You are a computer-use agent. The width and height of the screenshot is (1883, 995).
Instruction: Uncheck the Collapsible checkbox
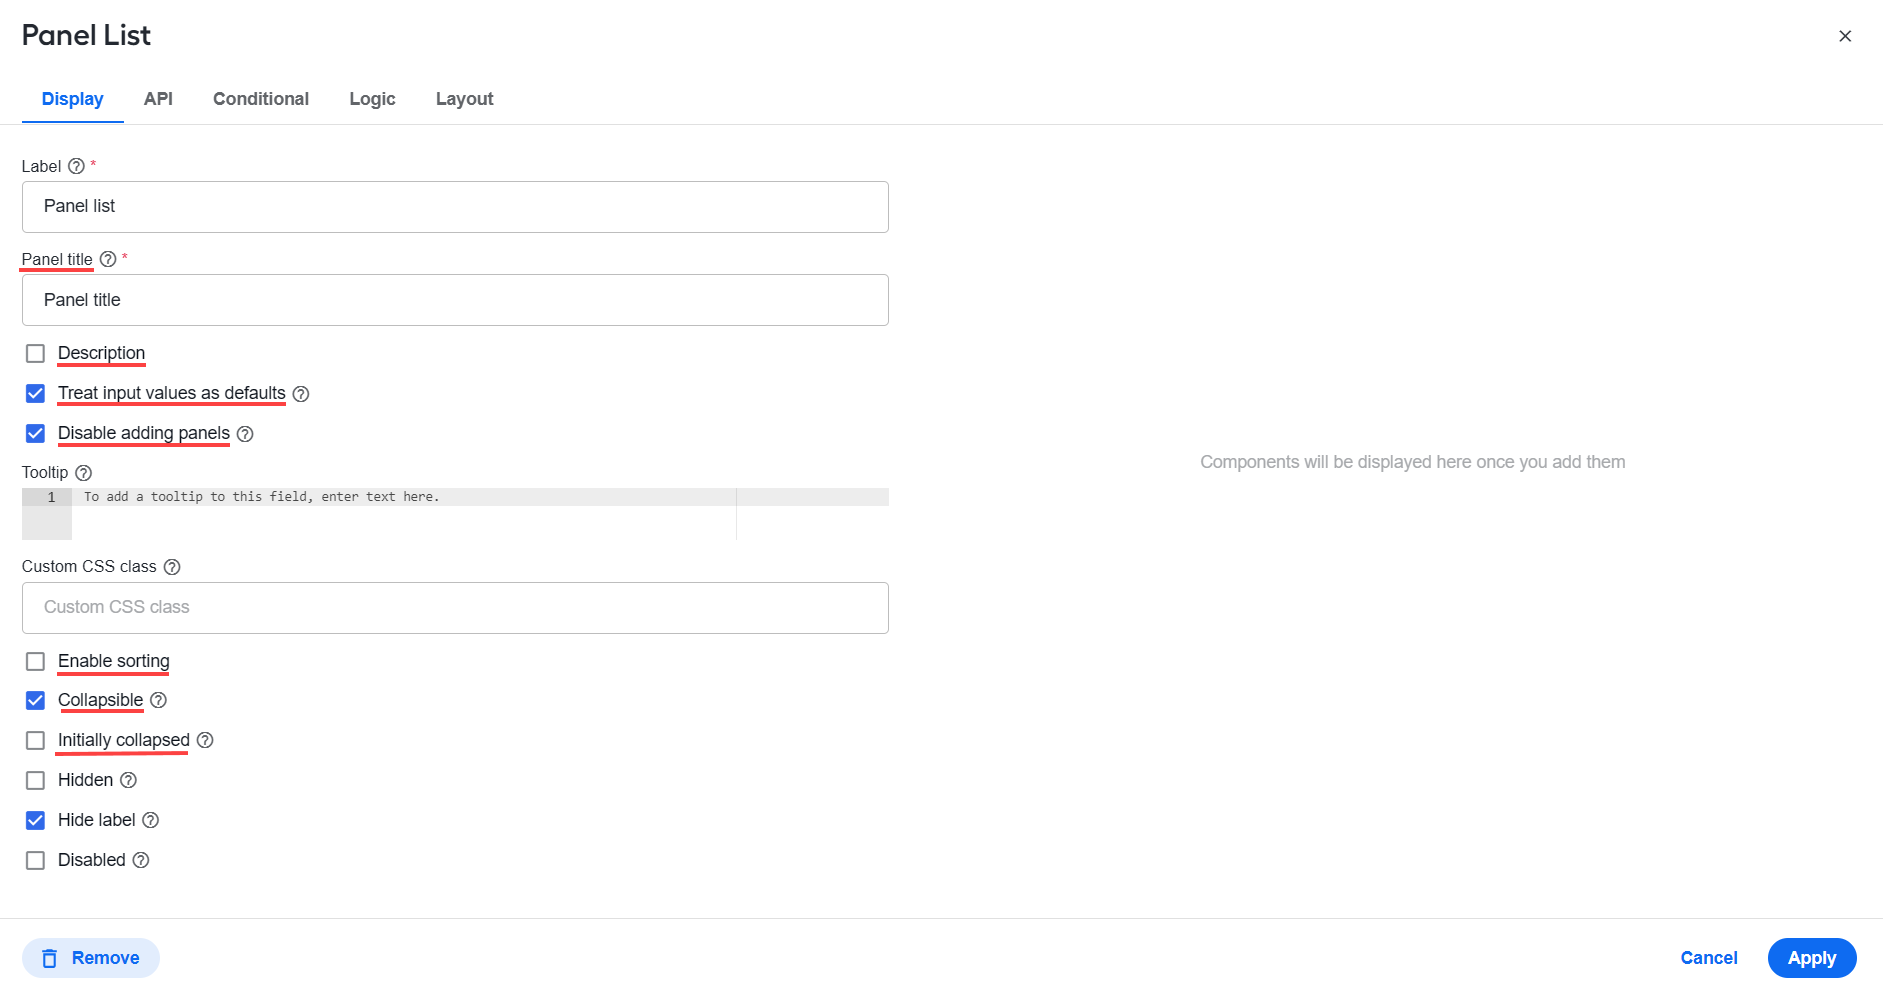tap(35, 701)
